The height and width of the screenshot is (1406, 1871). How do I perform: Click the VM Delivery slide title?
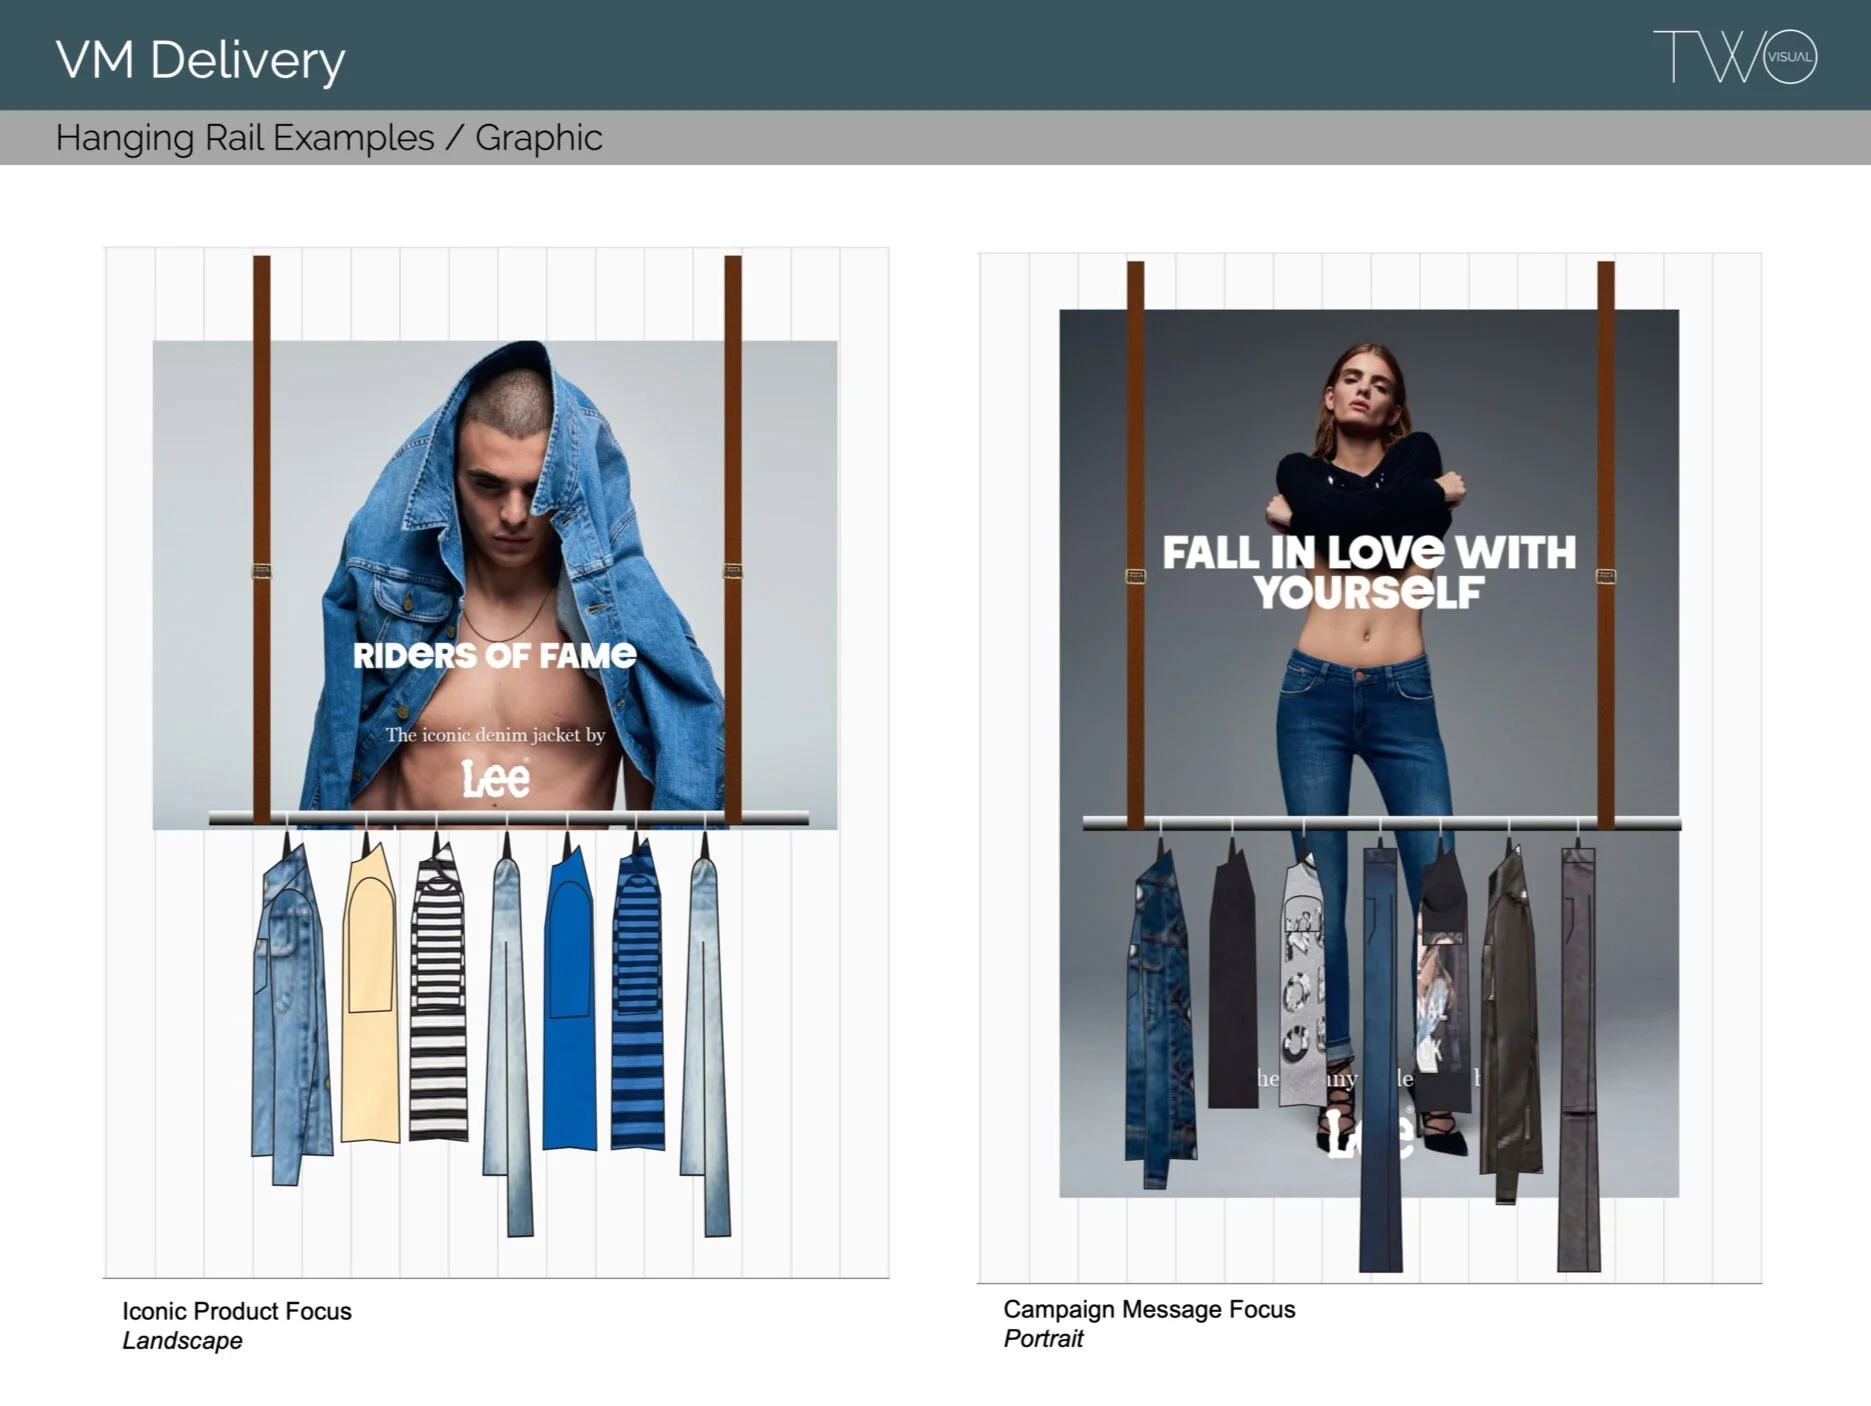pyautogui.click(x=200, y=60)
